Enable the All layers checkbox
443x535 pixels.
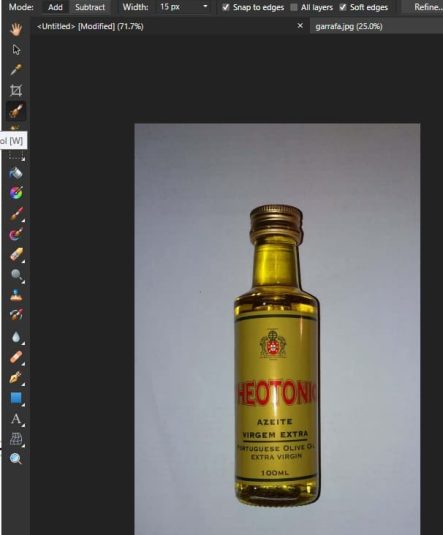294,7
